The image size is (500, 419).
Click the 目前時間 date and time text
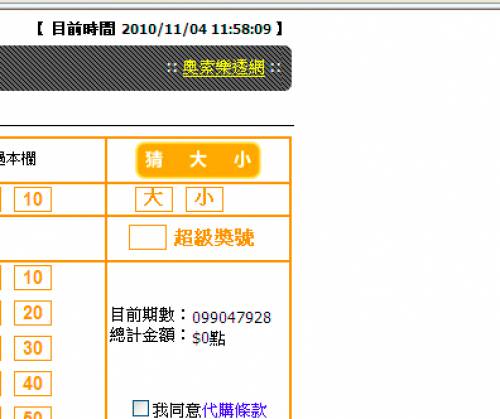tap(161, 29)
